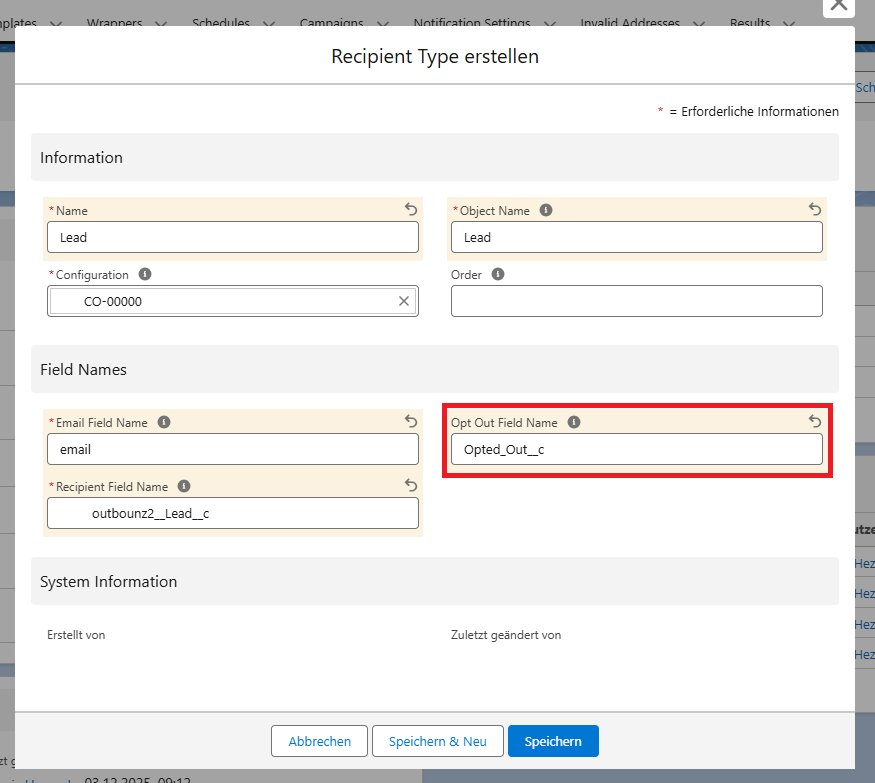This screenshot has height=783, width=875.
Task: Click Speichern & Neu button
Action: tap(437, 741)
